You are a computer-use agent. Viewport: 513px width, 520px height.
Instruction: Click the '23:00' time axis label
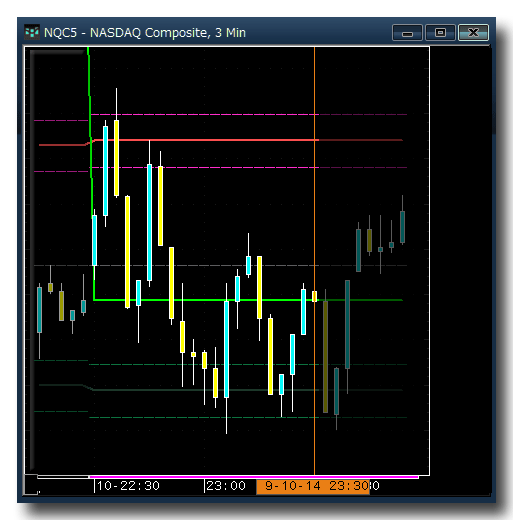click(x=226, y=486)
